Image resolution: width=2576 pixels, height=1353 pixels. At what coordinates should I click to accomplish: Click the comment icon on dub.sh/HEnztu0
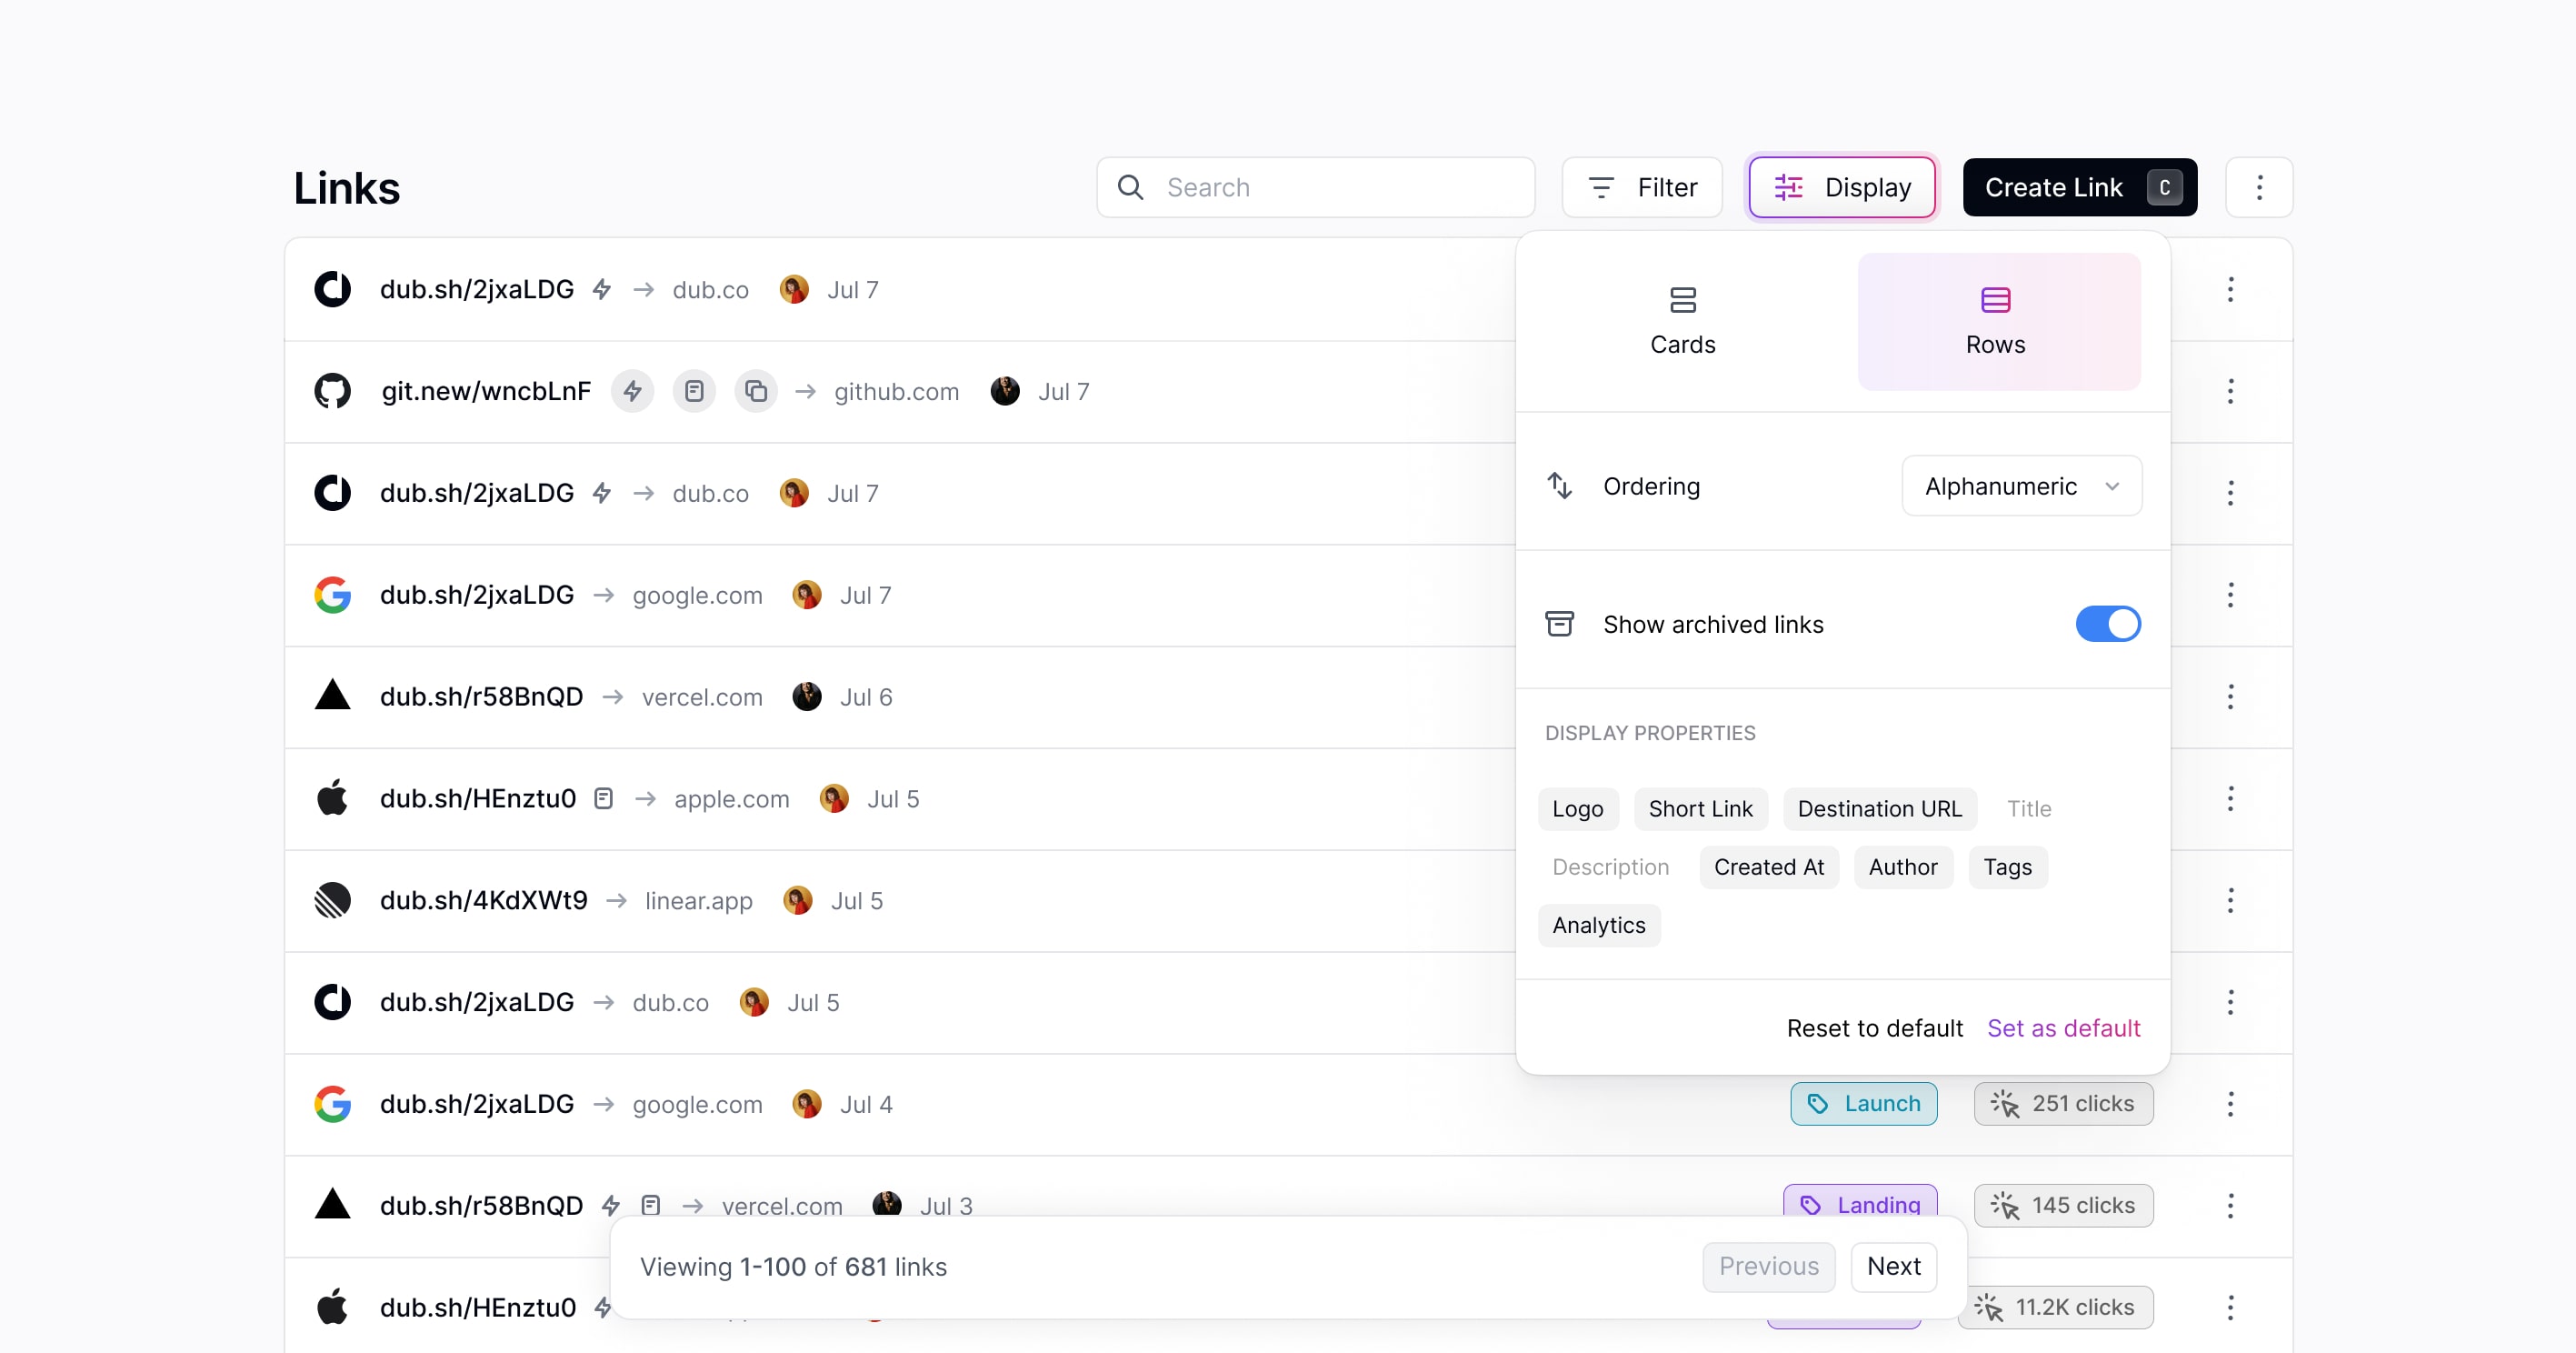pyautogui.click(x=604, y=798)
